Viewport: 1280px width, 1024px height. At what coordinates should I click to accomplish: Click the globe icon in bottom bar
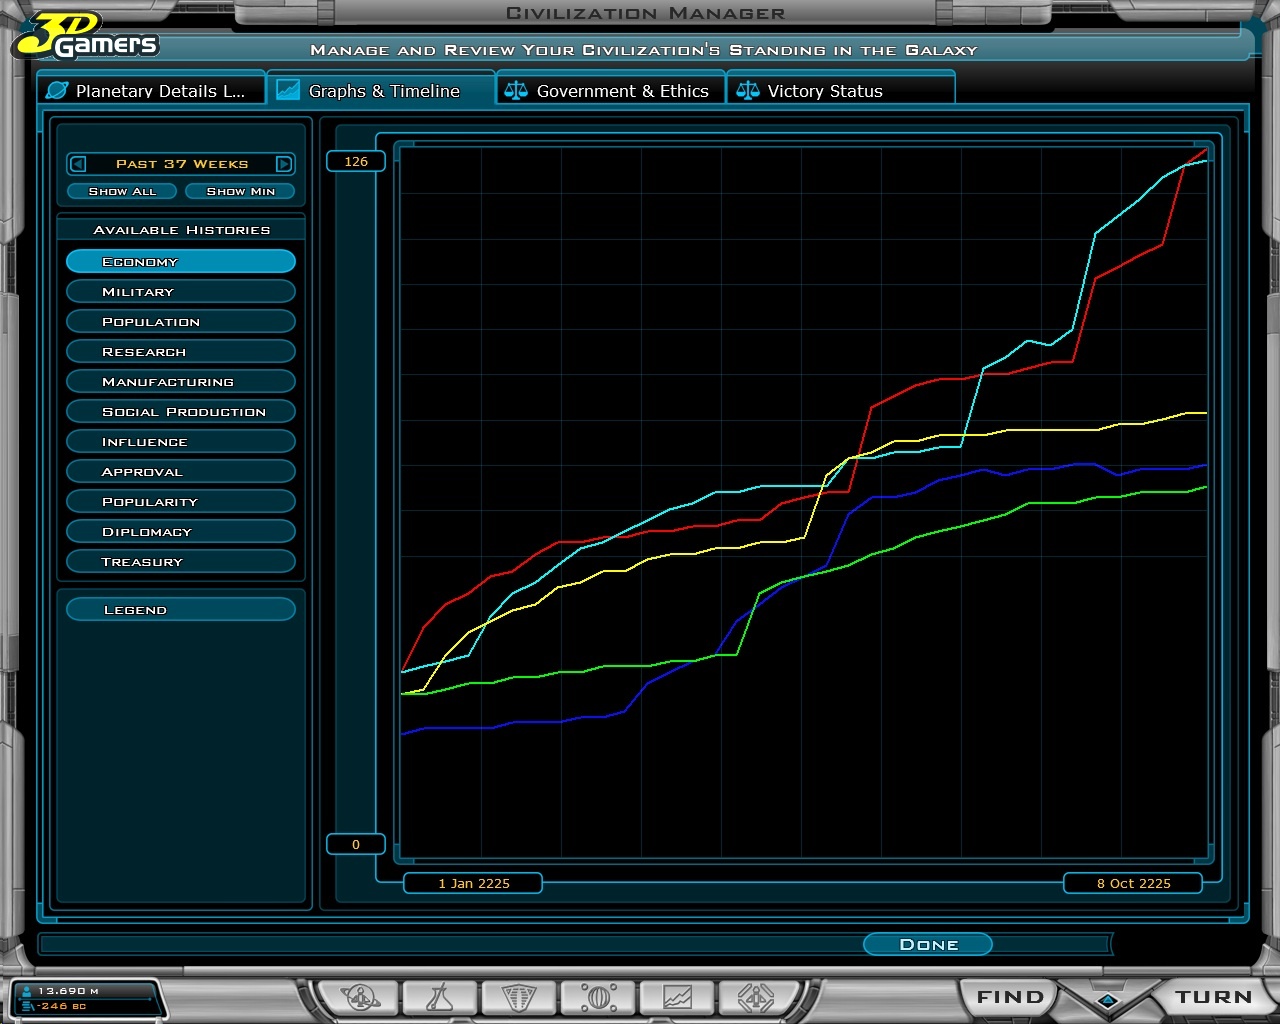[598, 997]
